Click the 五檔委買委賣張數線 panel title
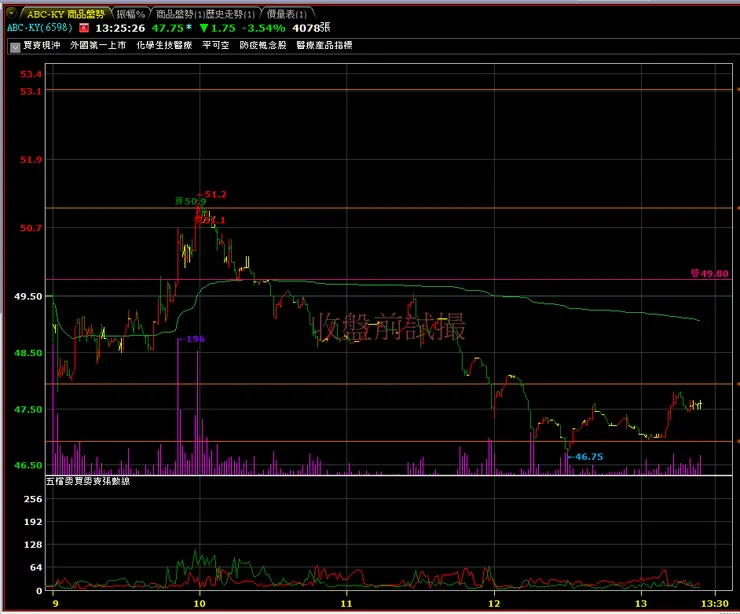The width and height of the screenshot is (740, 614). [x=88, y=481]
